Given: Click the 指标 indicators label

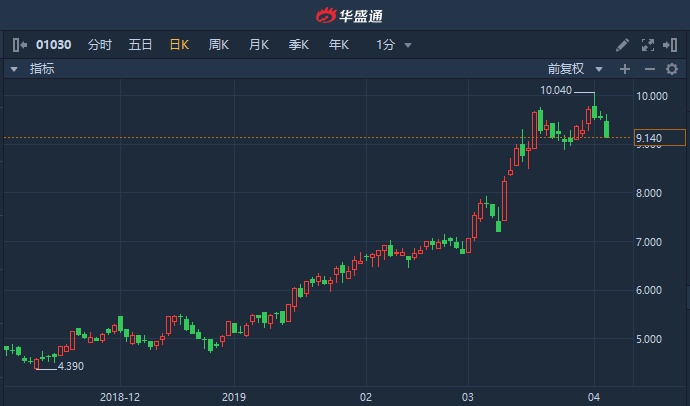Looking at the screenshot, I should click(x=42, y=69).
